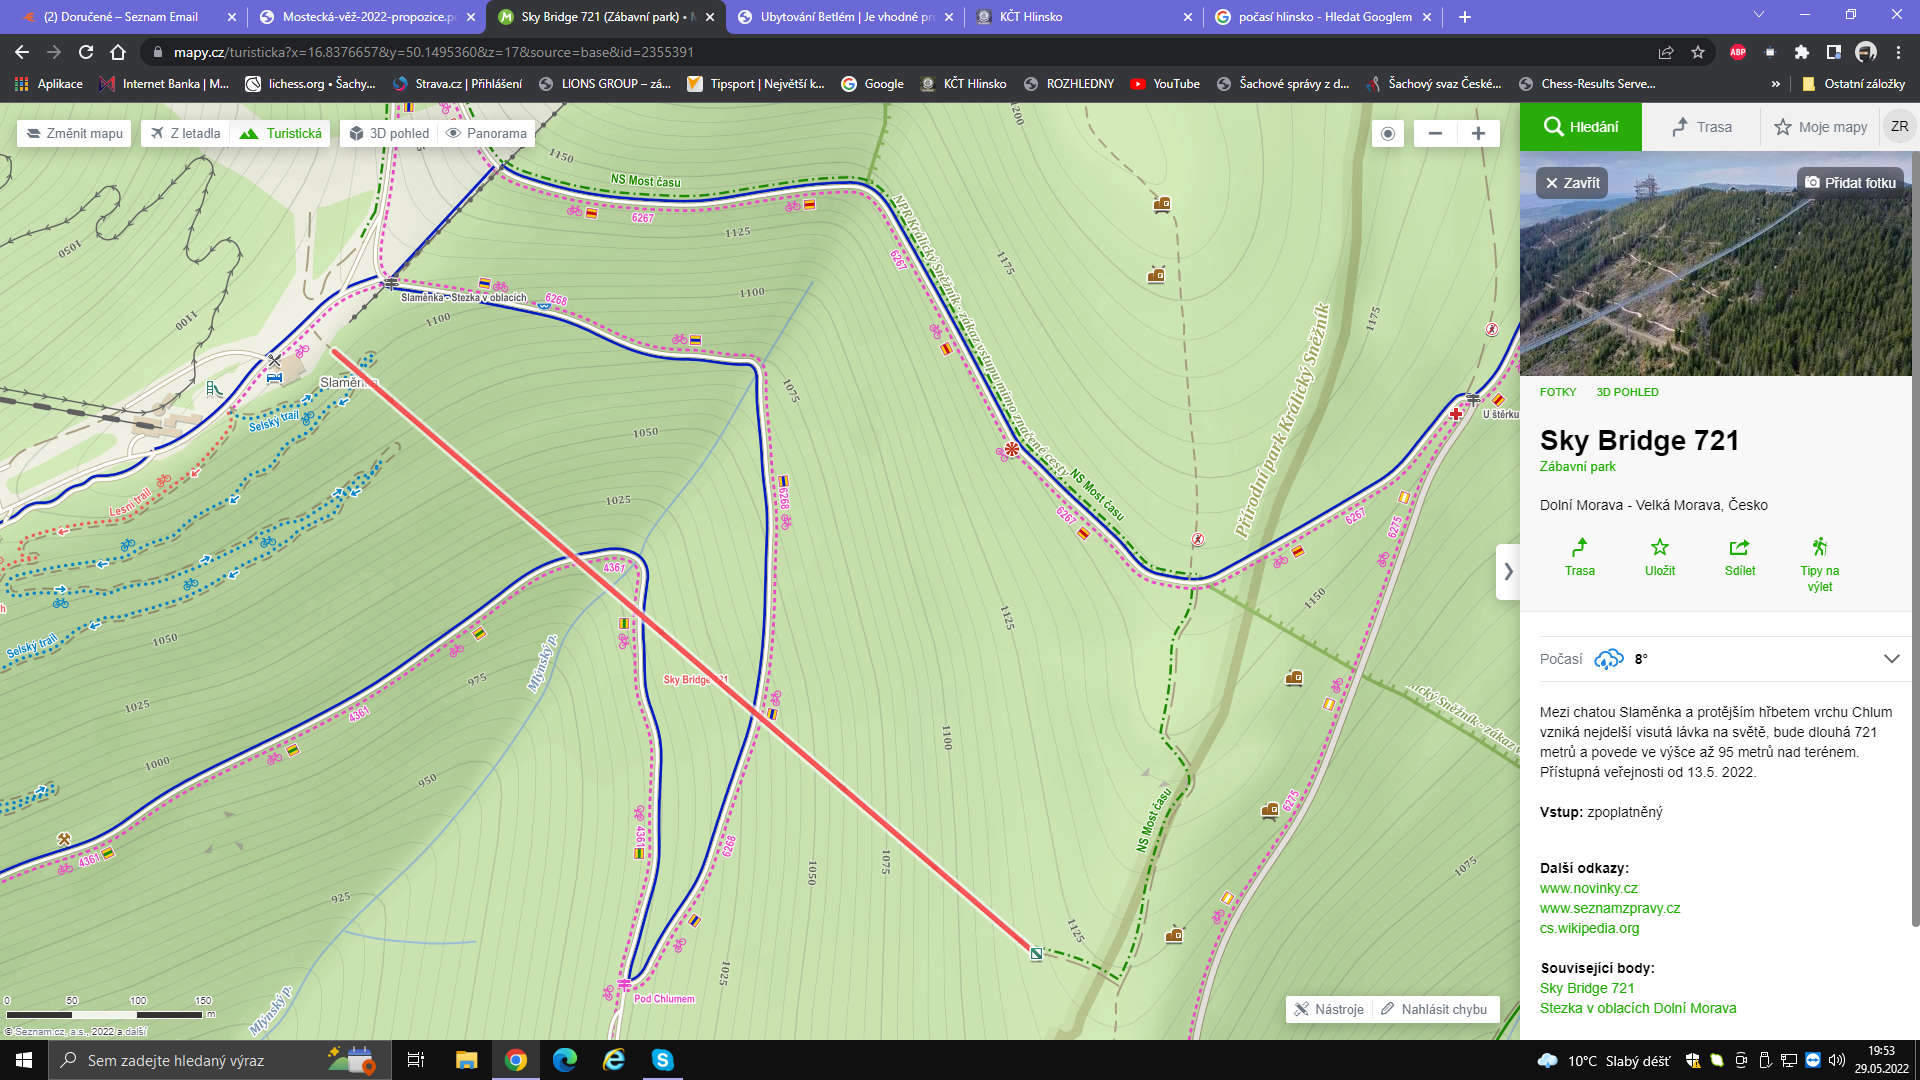Open the www.novinky.cz link
Viewport: 1920px width, 1080px height.
(1588, 888)
